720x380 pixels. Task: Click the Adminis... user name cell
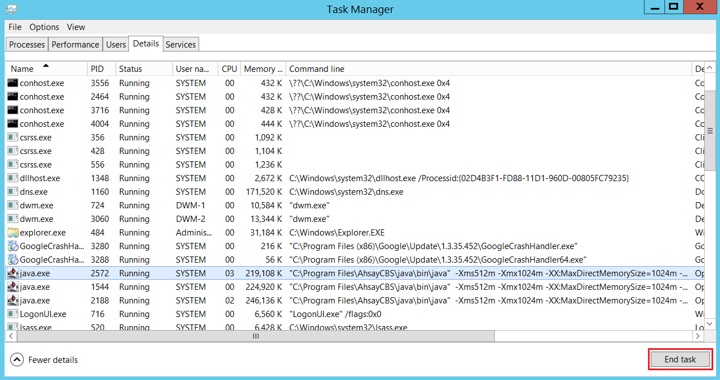click(x=193, y=233)
